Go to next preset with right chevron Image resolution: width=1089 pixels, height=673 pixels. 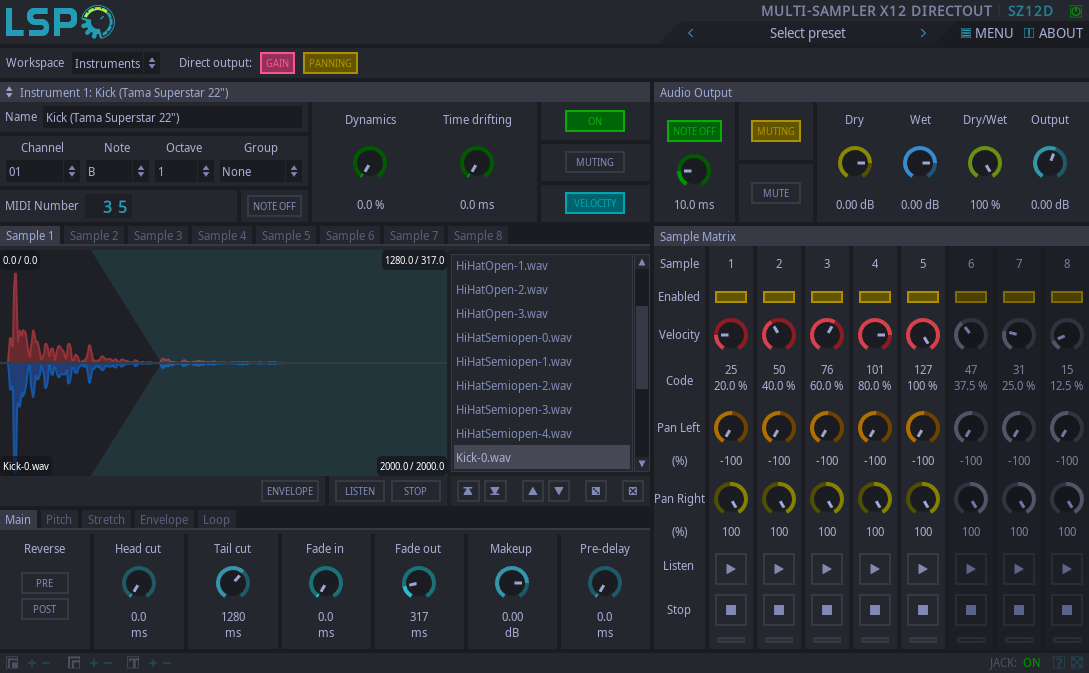point(923,33)
